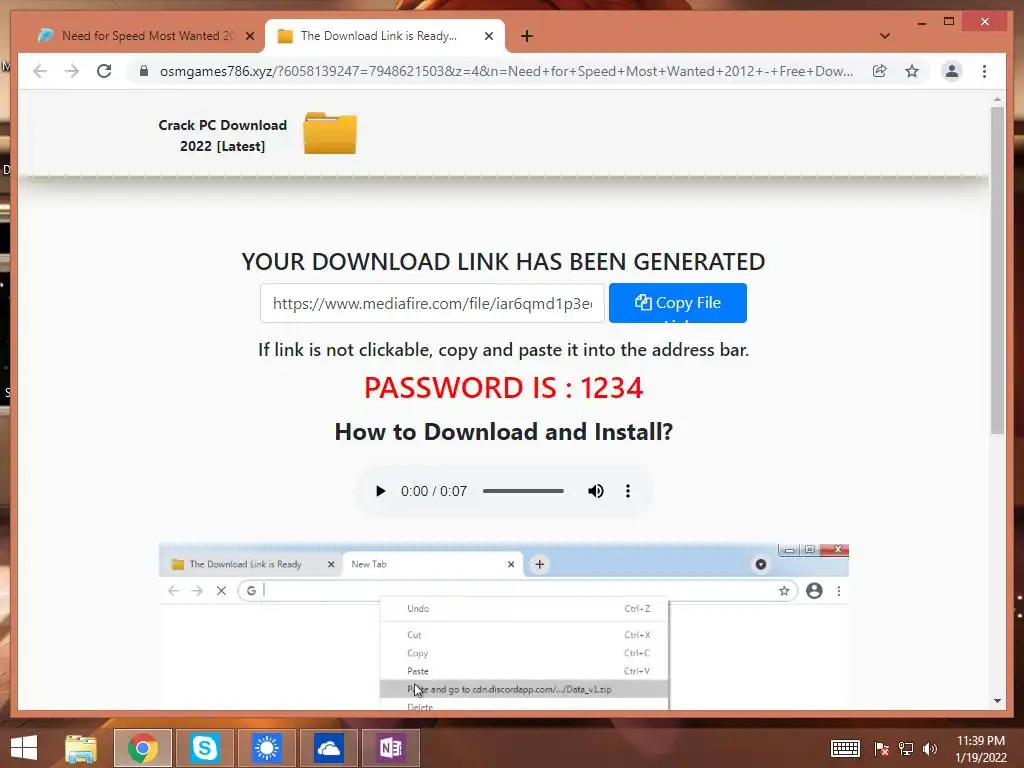
Task: Open Chrome profile avatar menu
Action: (952, 71)
